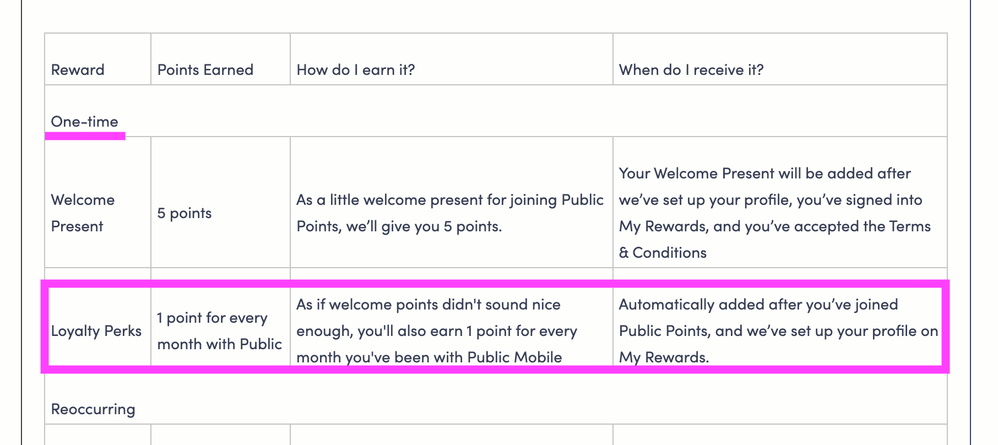The image size is (998, 445).
Task: Click "Automatically added after you've joined" text
Action: point(758,304)
